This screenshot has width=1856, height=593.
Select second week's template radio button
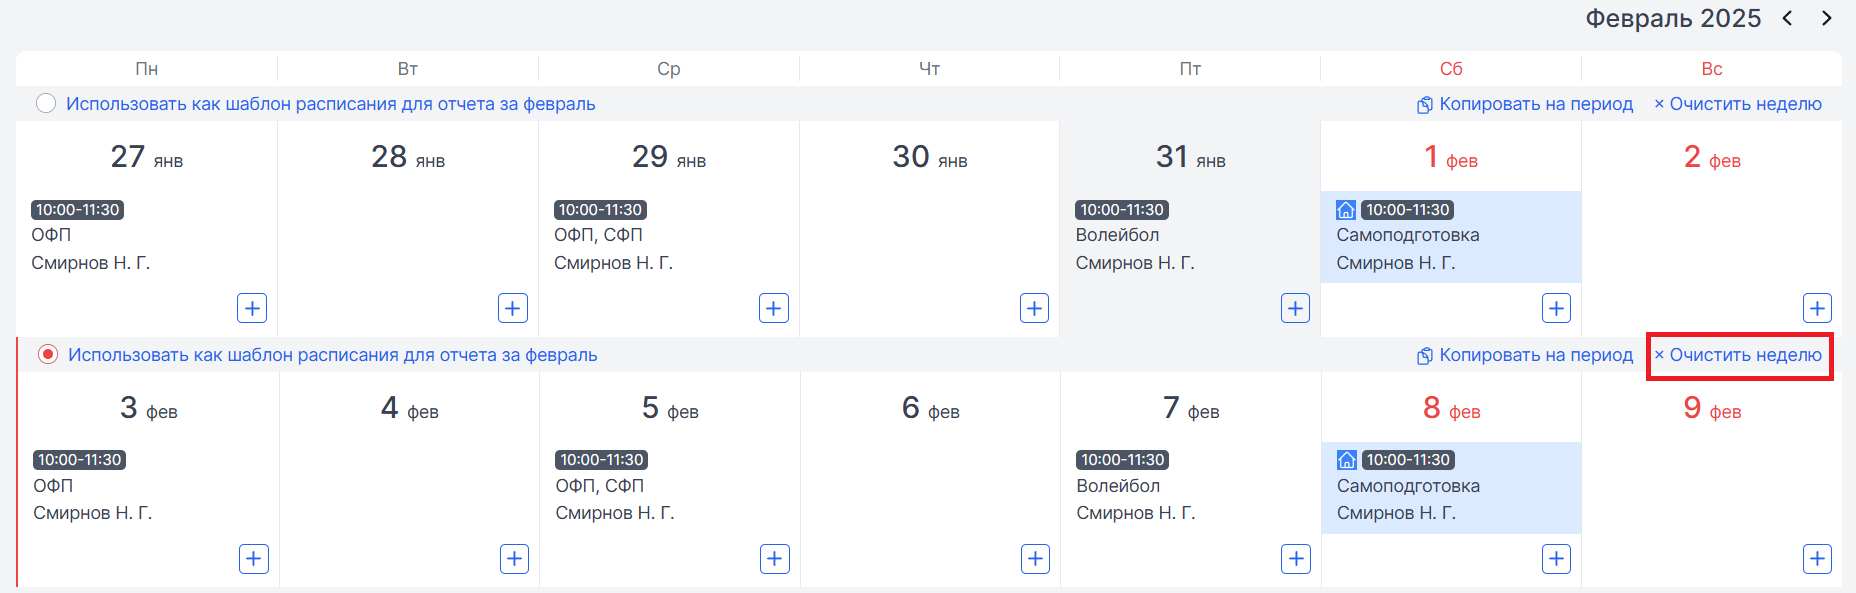[x=48, y=355]
